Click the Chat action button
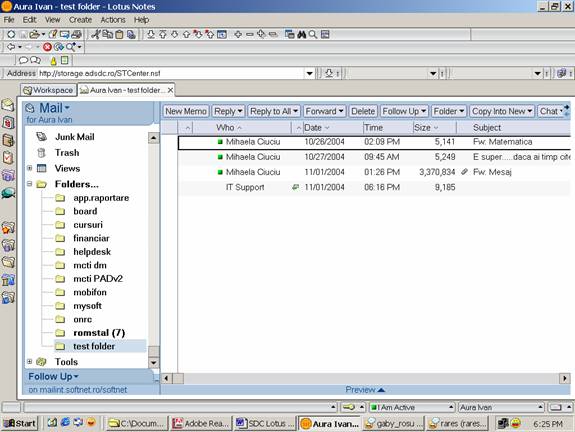The image size is (575, 432). (x=551, y=111)
